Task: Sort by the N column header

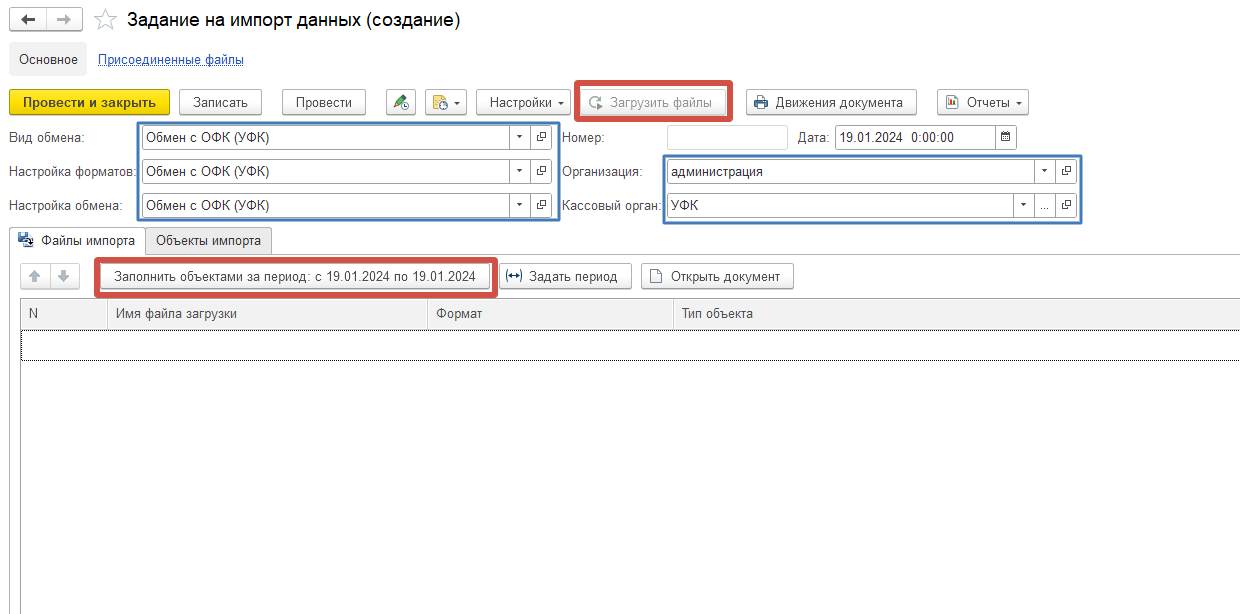Action: [64, 314]
